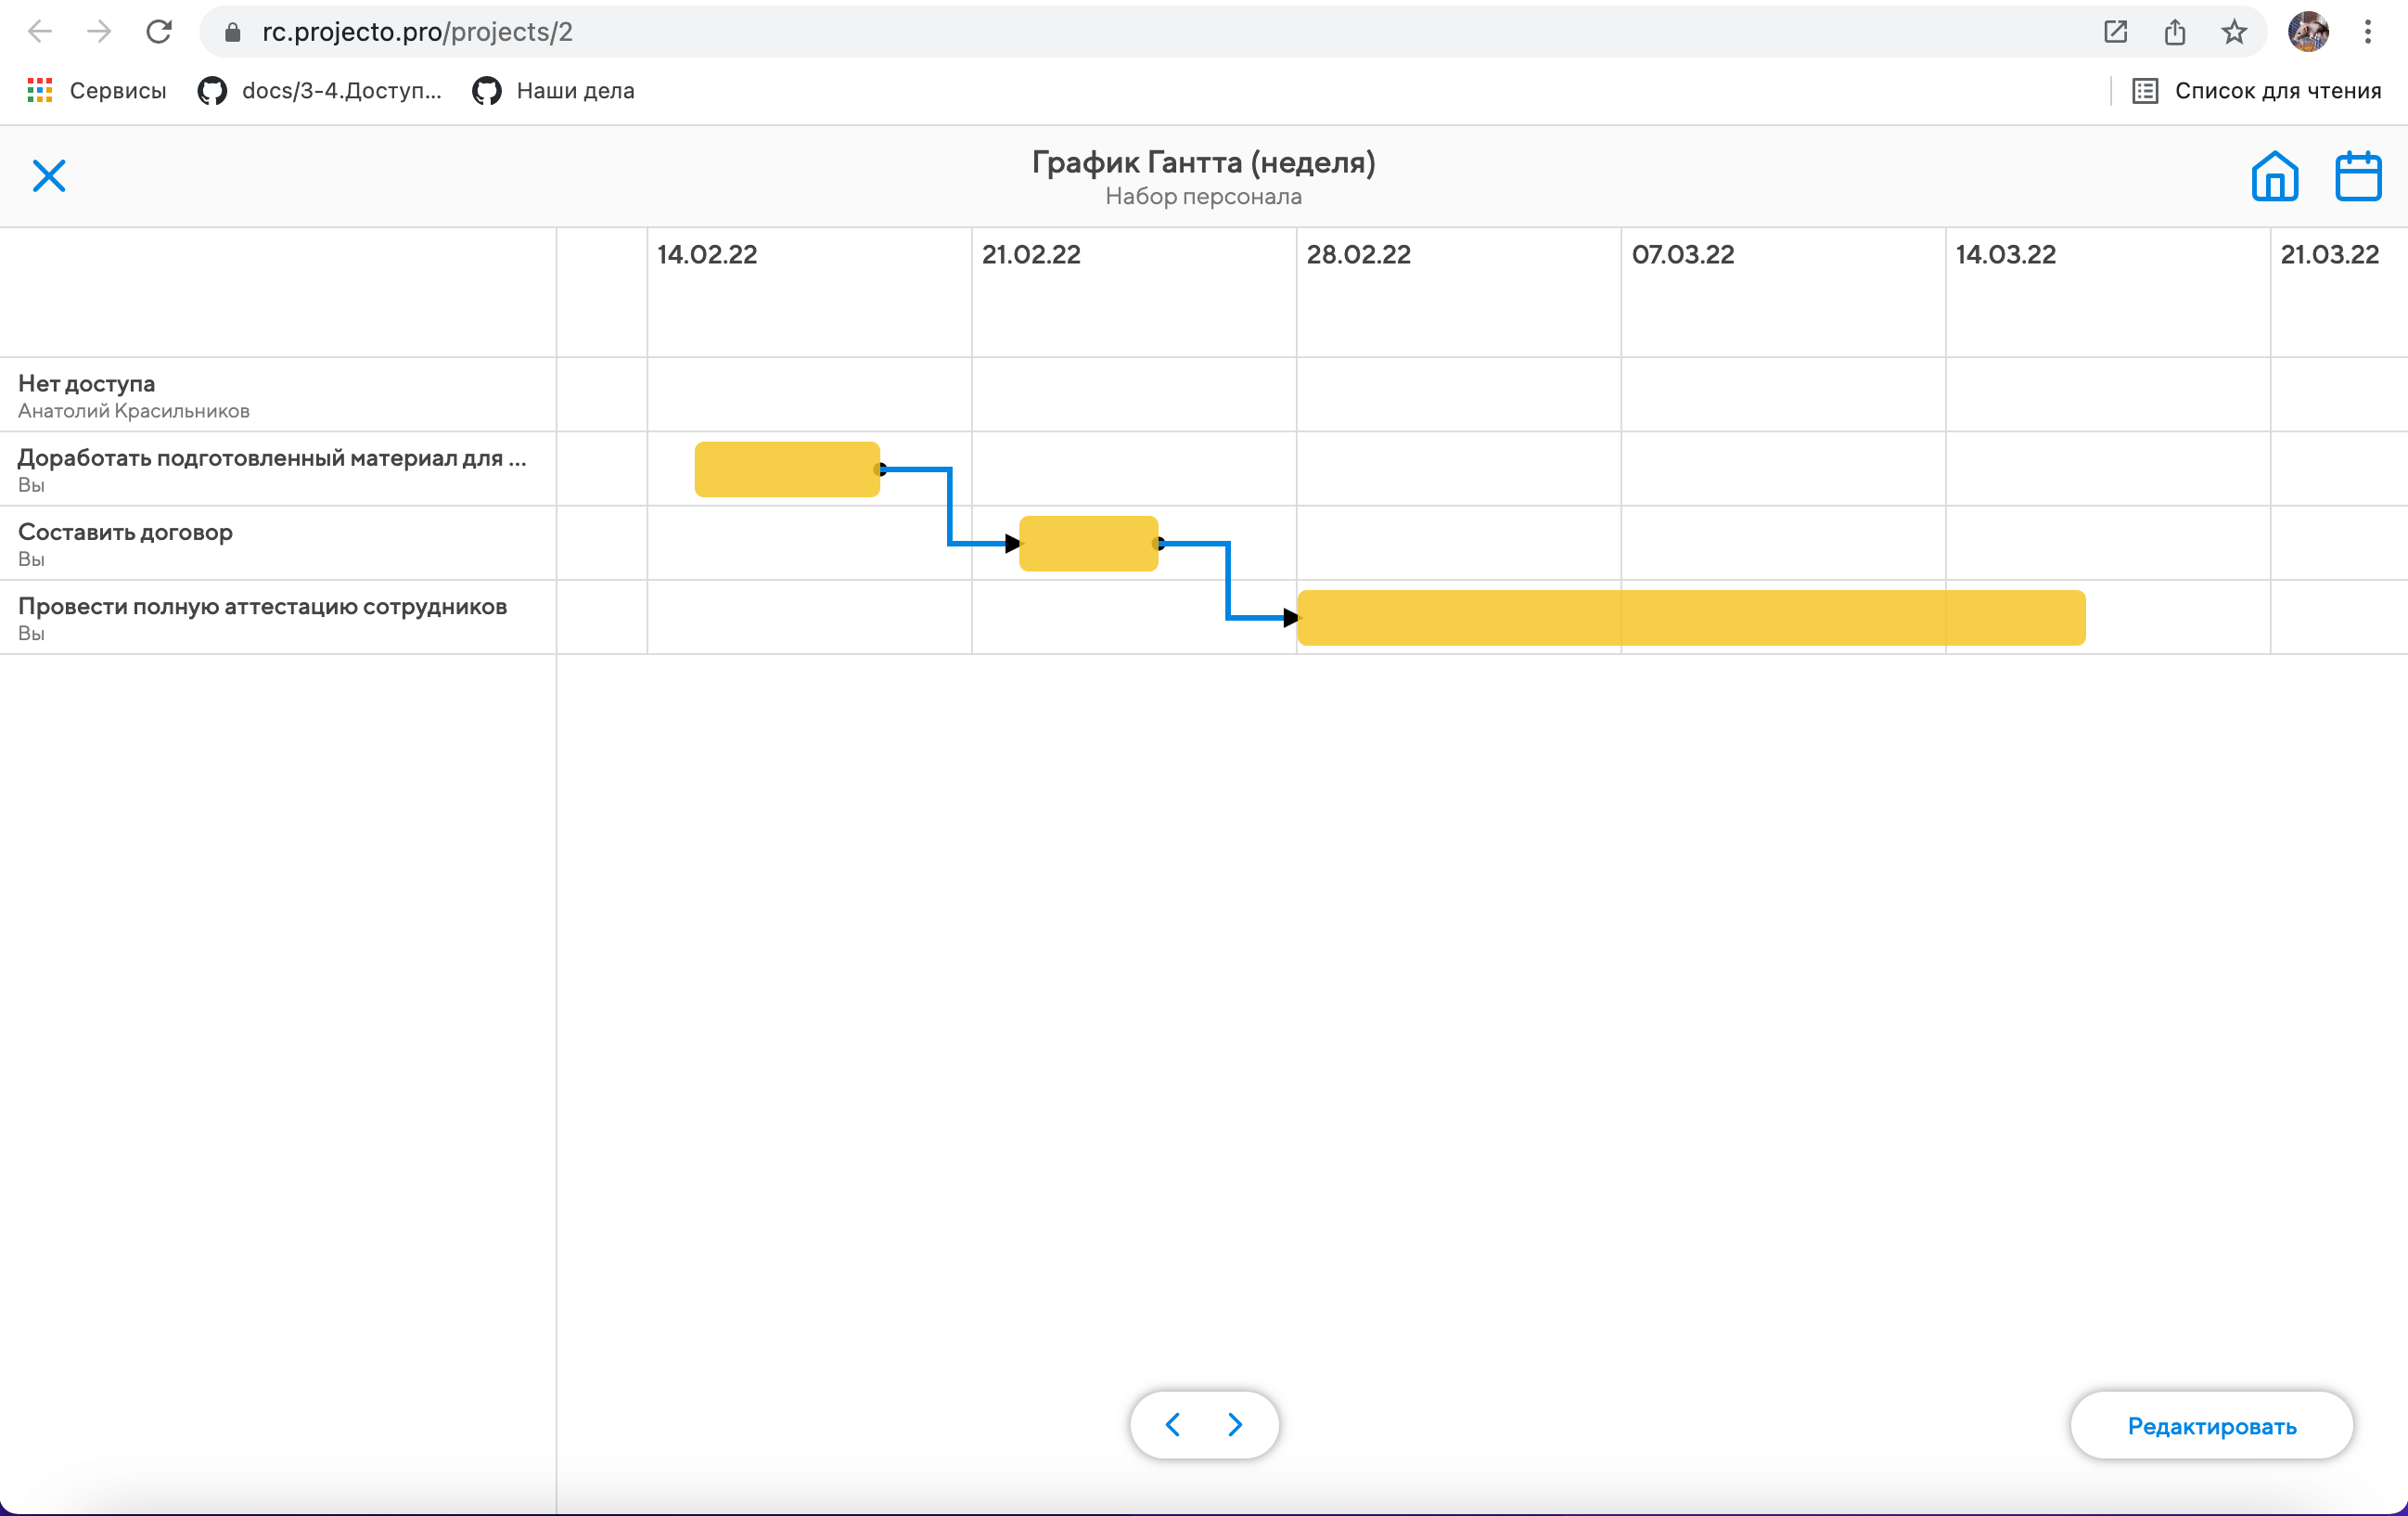The height and width of the screenshot is (1516, 2408).
Task: Open Chrome three-dot menu
Action: point(2367,32)
